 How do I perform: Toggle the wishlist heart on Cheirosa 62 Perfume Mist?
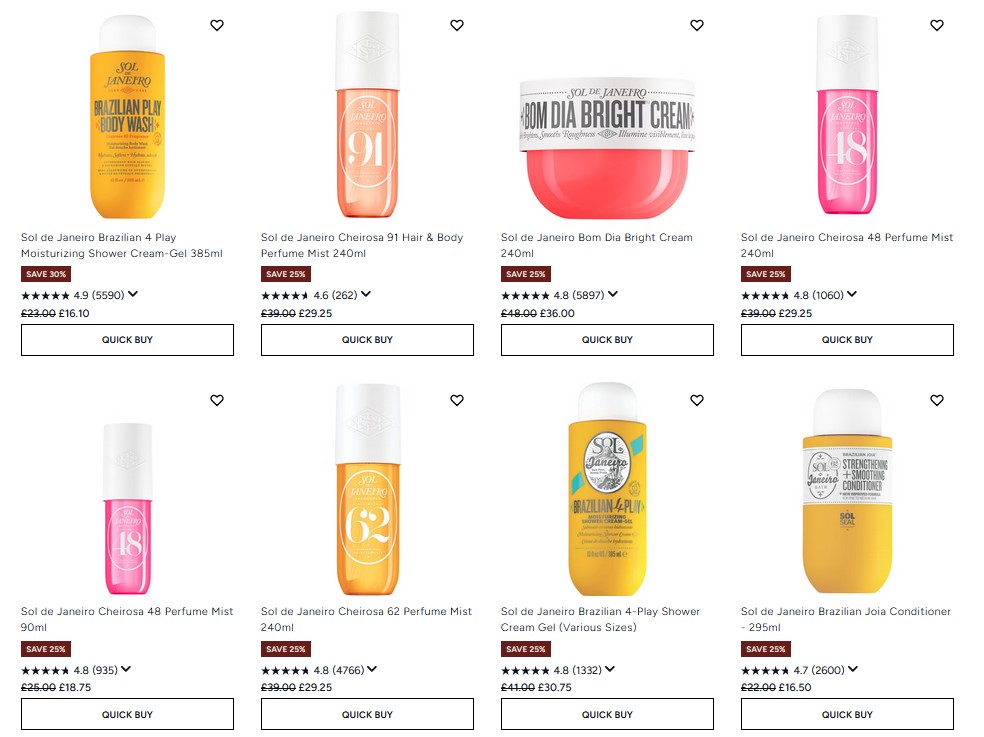(457, 400)
